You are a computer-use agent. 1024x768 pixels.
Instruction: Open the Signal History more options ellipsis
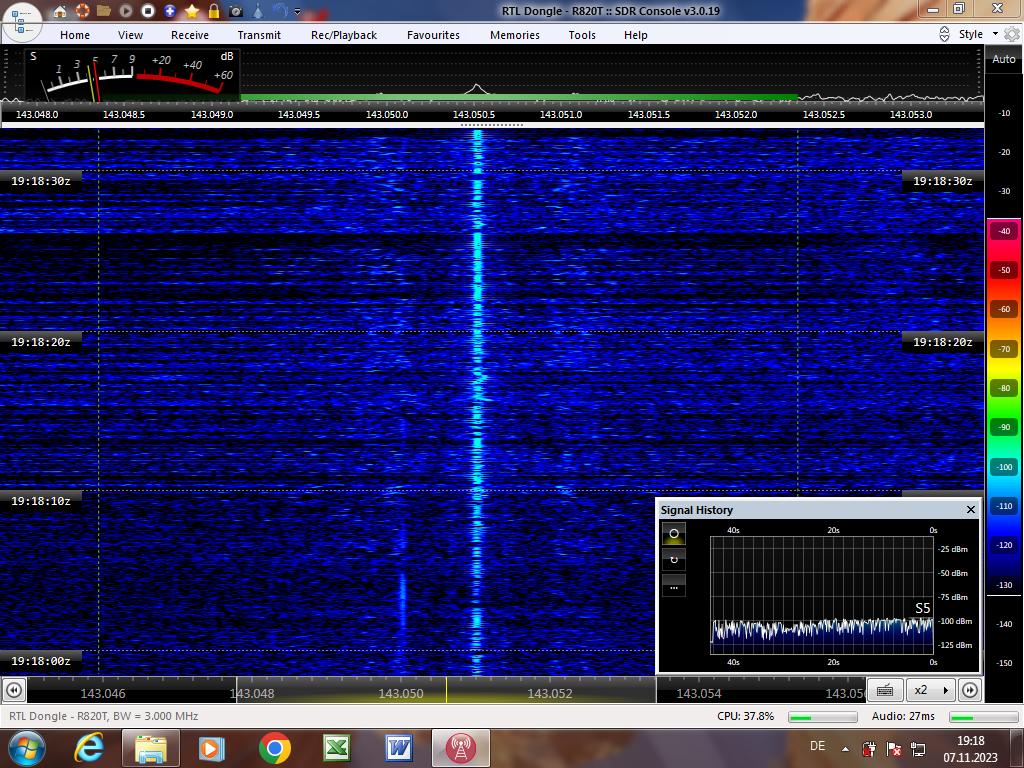click(x=674, y=586)
